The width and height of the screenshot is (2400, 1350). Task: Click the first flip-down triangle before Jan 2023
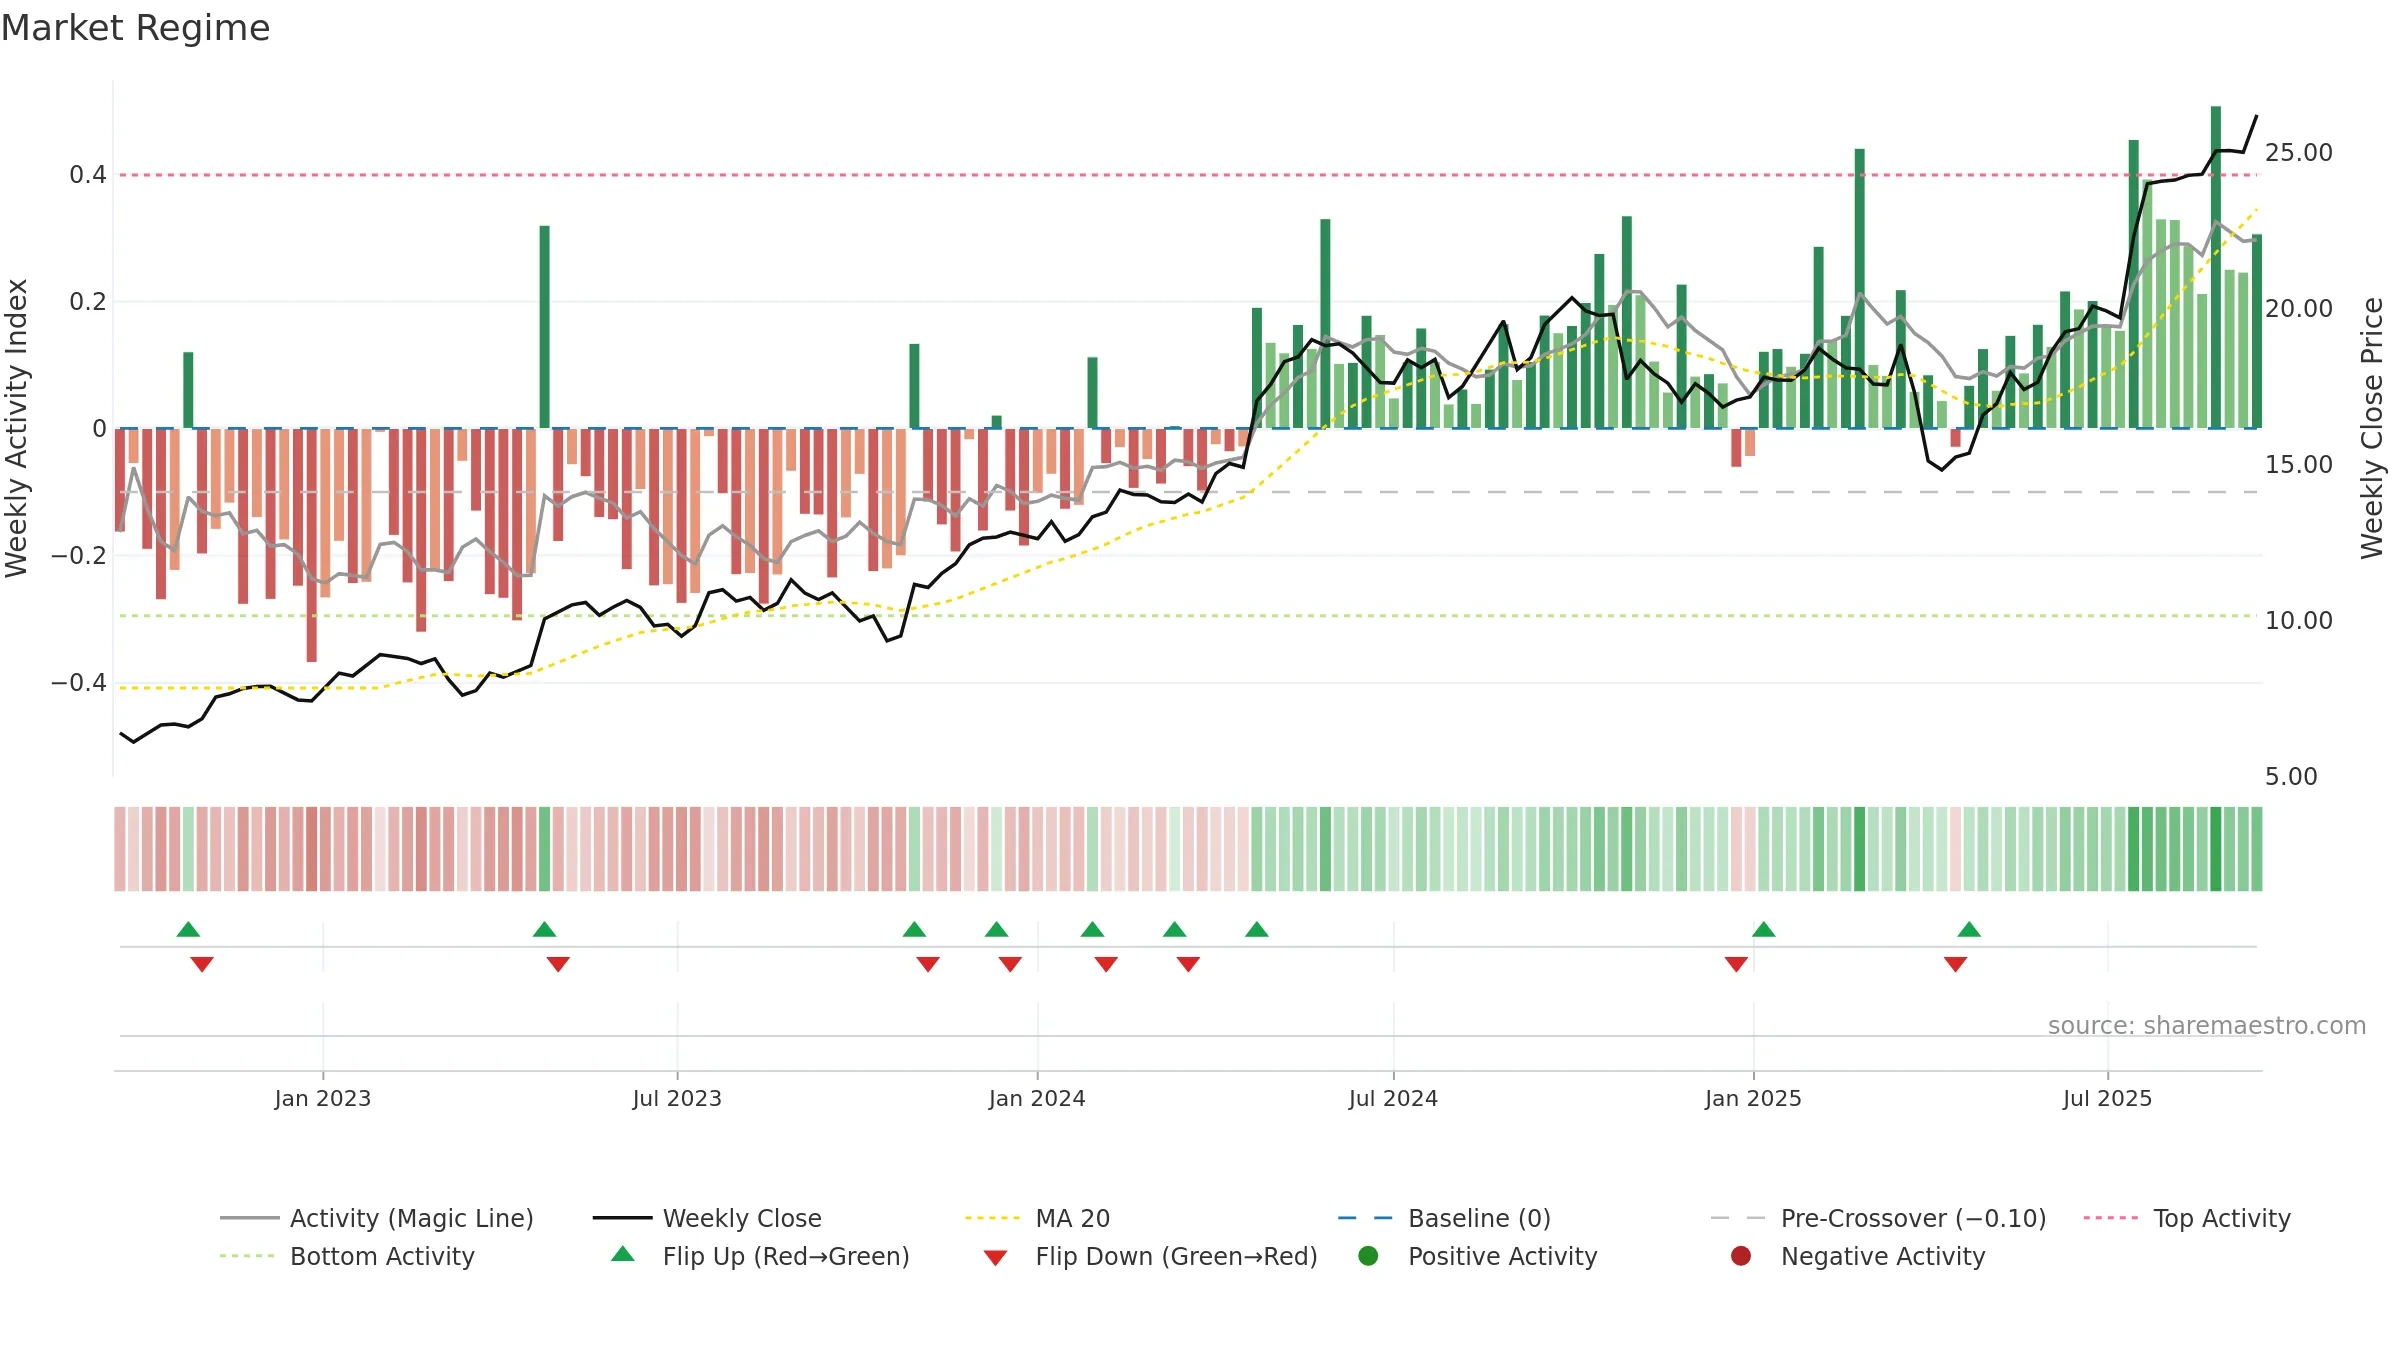click(x=202, y=964)
